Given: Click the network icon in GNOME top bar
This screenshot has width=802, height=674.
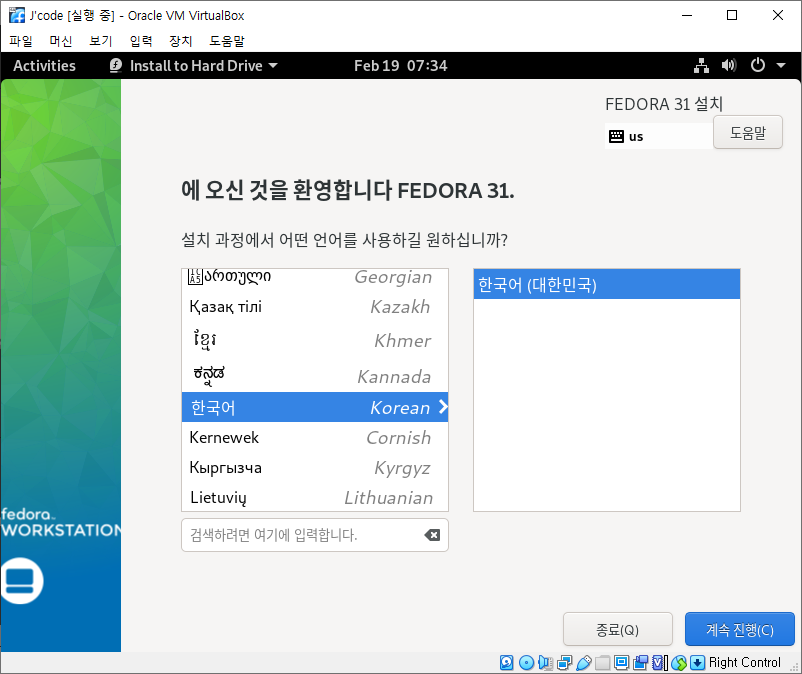Looking at the screenshot, I should [x=701, y=65].
